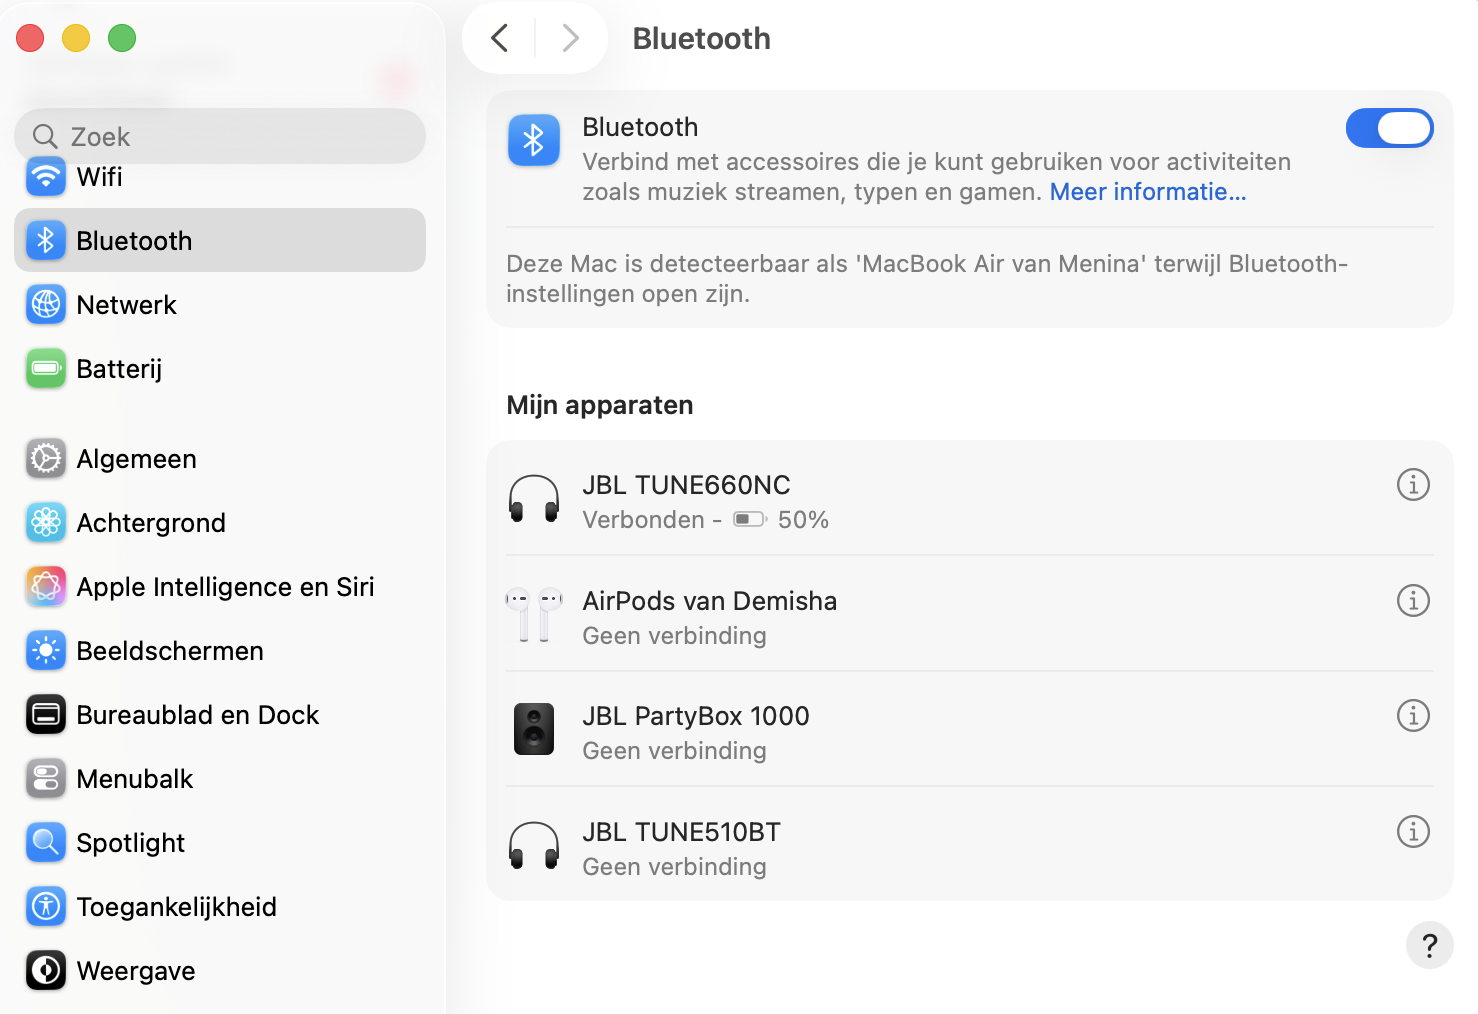This screenshot has width=1478, height=1014.
Task: Open Toegankelijkheid via its icon
Action: click(x=45, y=906)
